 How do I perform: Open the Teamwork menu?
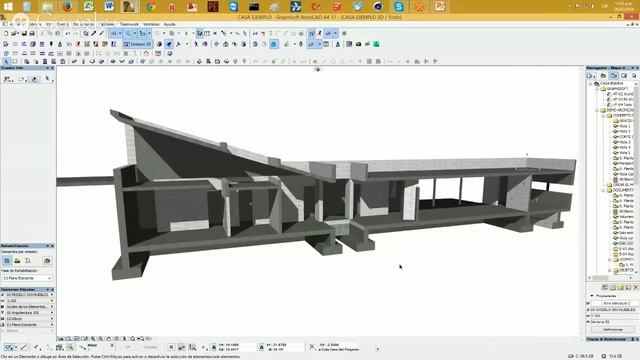pyautogui.click(x=129, y=24)
